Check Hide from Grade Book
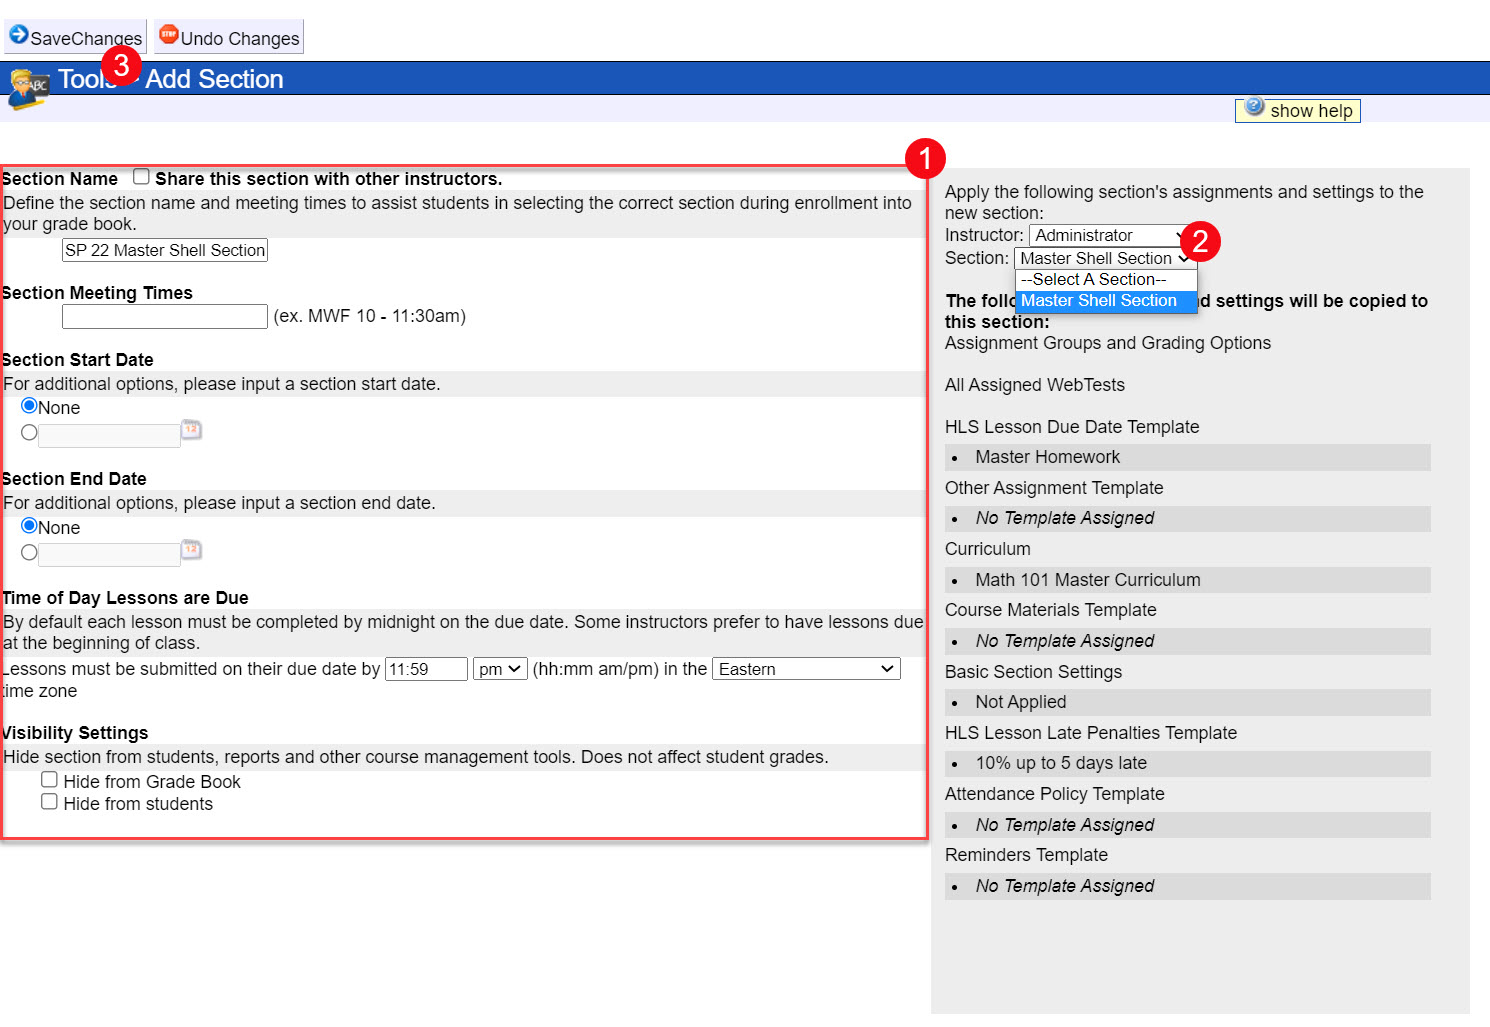1490x1027 pixels. point(49,780)
